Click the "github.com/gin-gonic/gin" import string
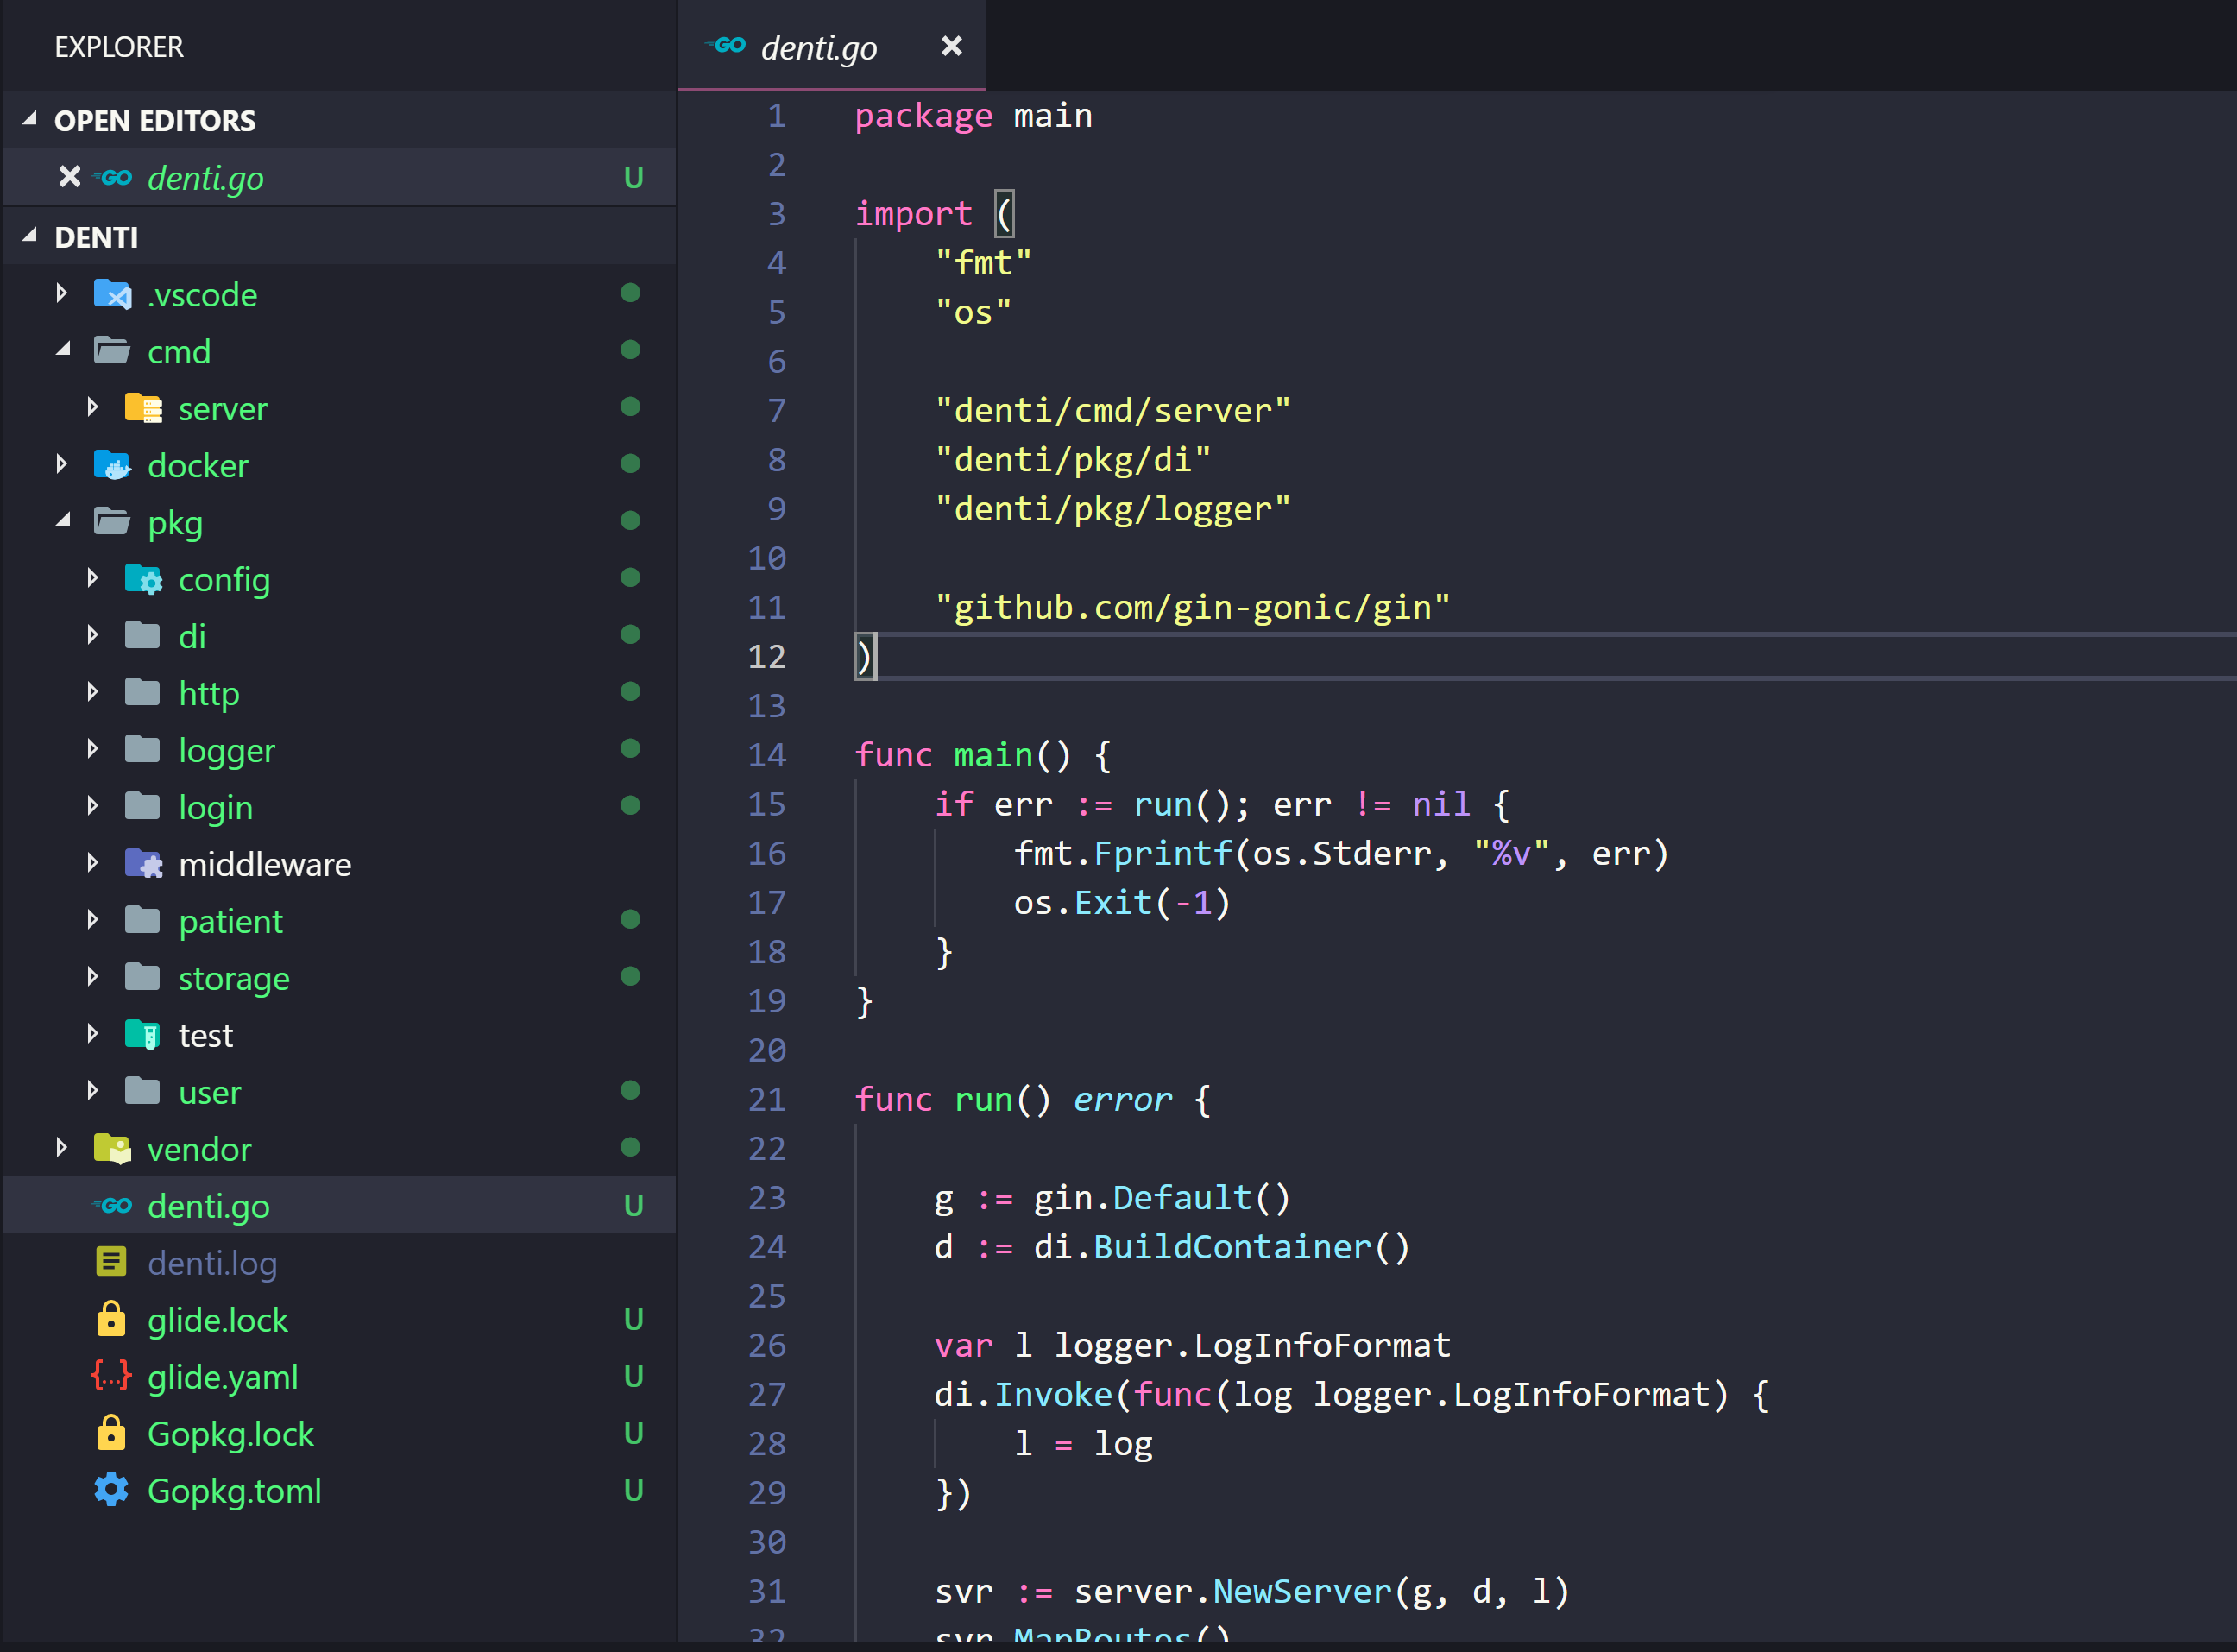Viewport: 2237px width, 1652px height. click(x=1192, y=608)
